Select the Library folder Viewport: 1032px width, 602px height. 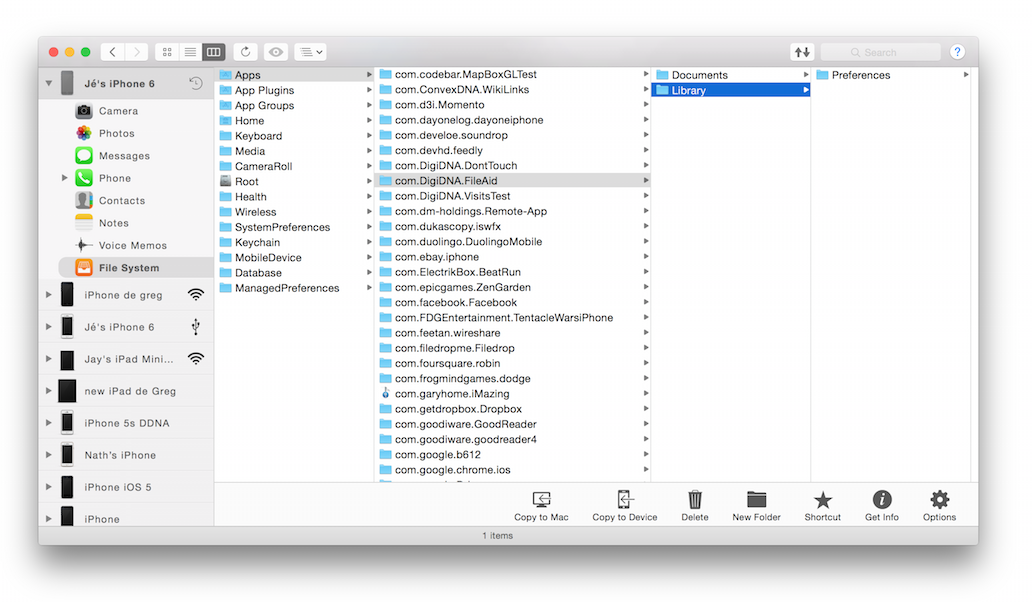[x=731, y=90]
